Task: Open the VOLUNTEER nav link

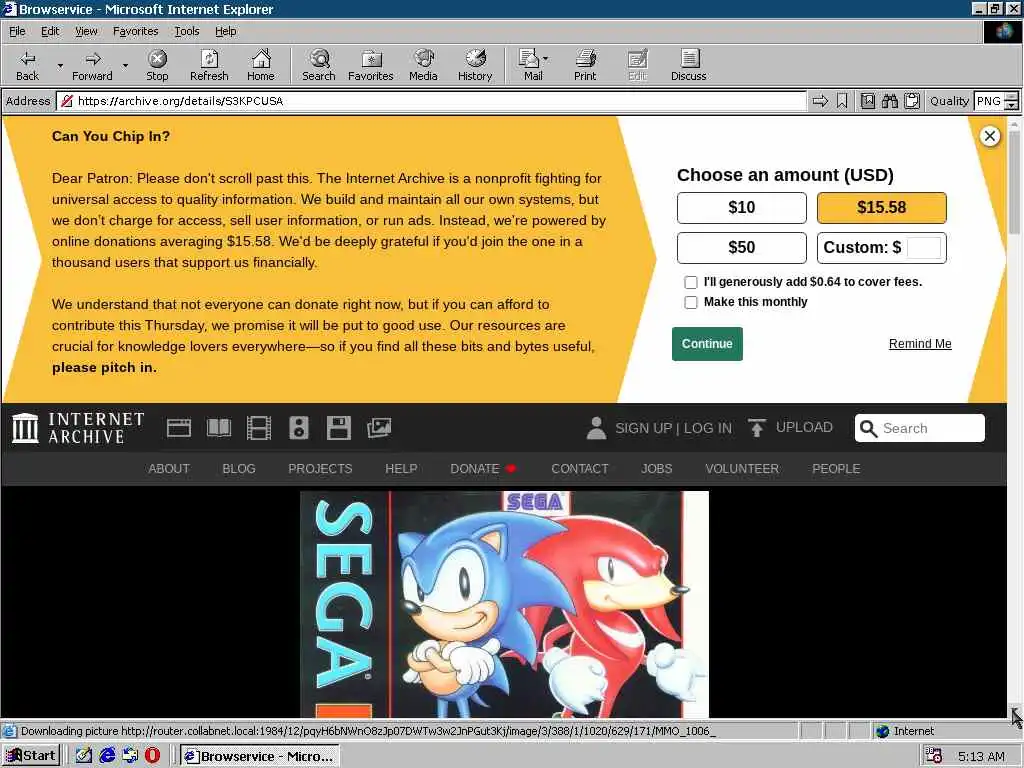Action: 742,469
